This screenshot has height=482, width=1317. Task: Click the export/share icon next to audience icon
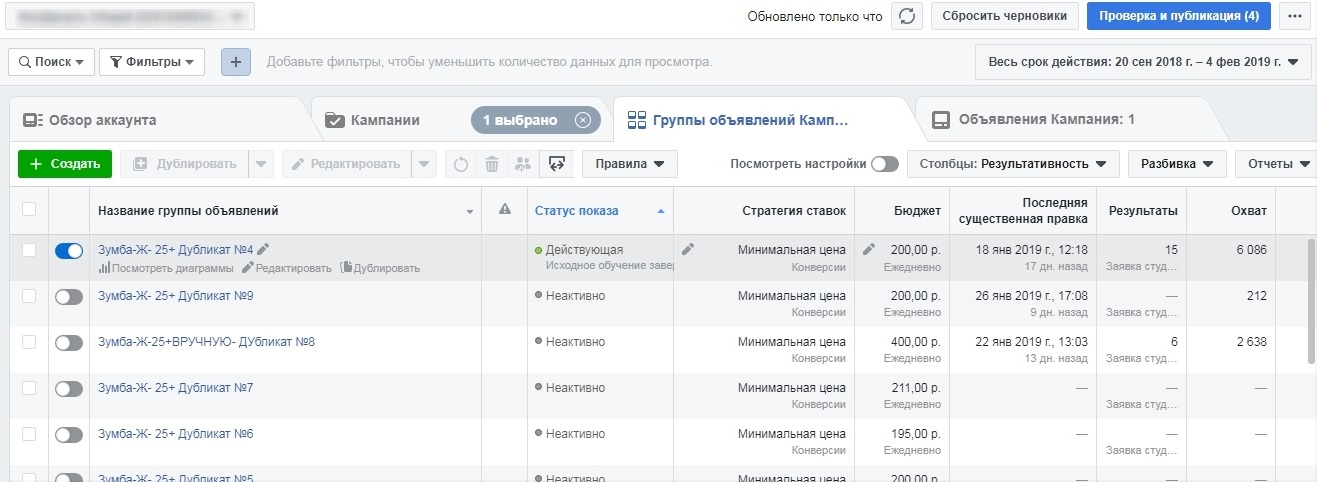pyautogui.click(x=557, y=164)
